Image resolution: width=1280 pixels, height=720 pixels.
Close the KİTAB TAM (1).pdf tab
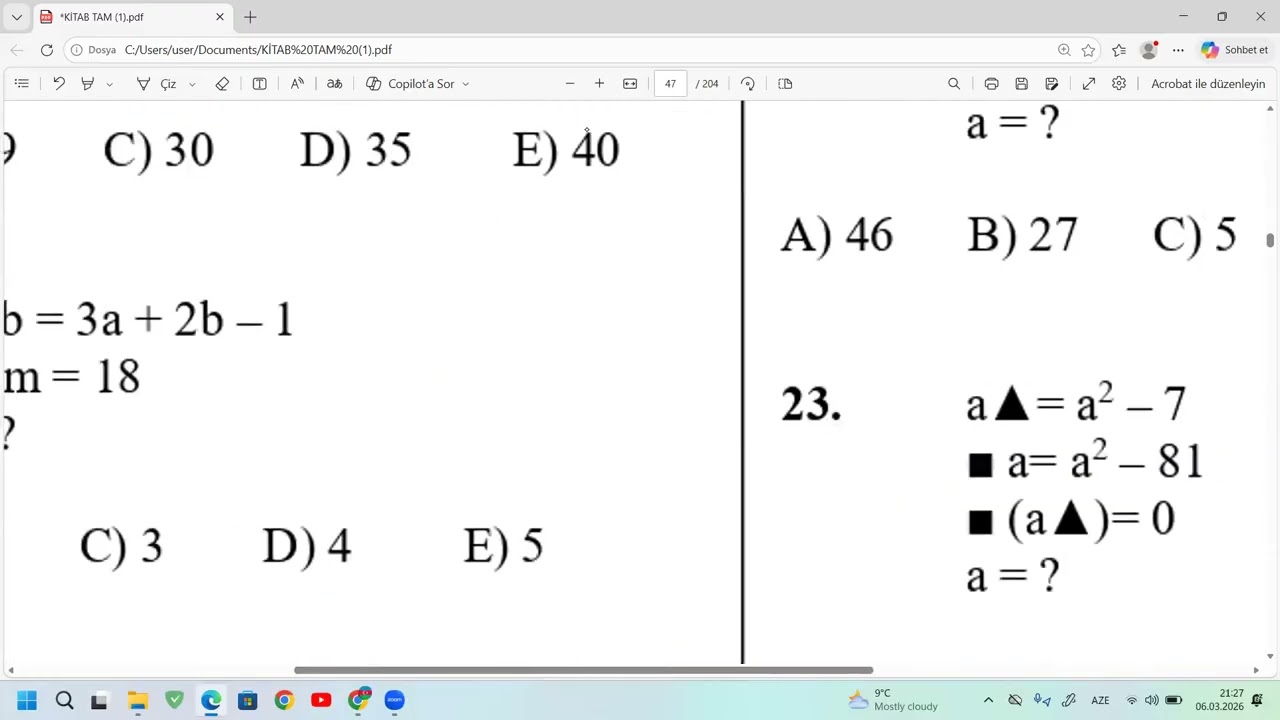[x=220, y=17]
